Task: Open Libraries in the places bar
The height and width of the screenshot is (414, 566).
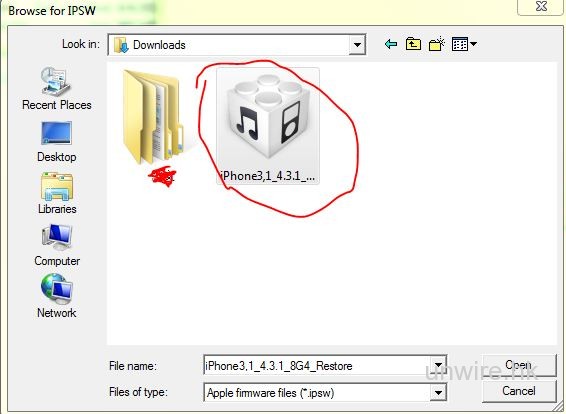Action: click(x=57, y=194)
